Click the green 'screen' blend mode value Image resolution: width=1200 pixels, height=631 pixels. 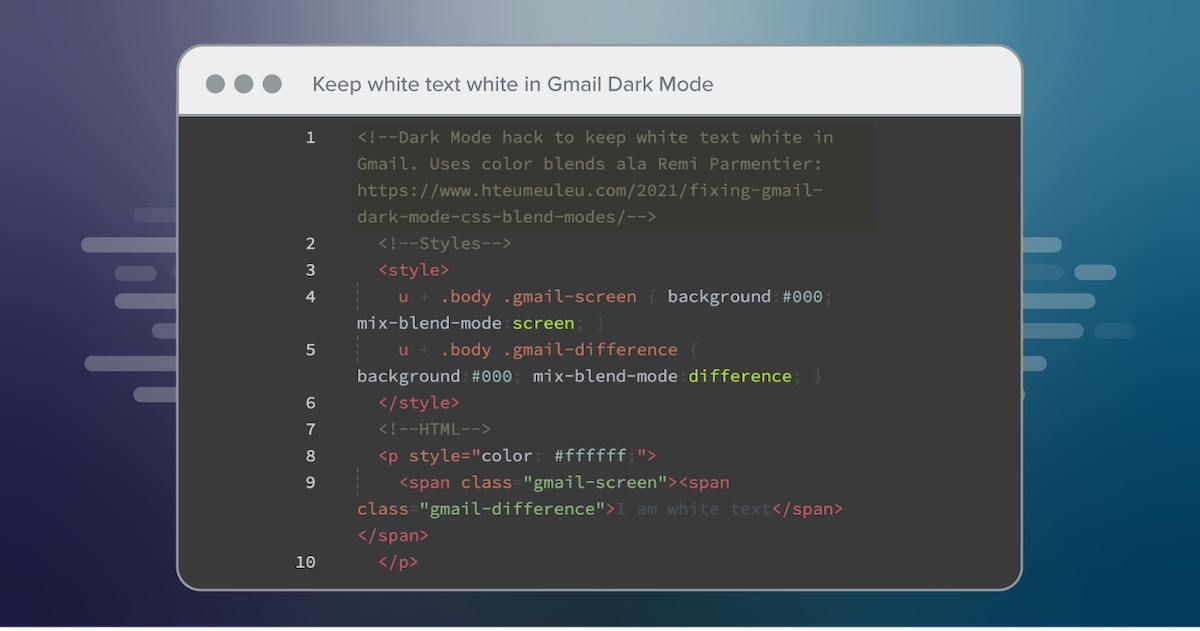tap(543, 323)
